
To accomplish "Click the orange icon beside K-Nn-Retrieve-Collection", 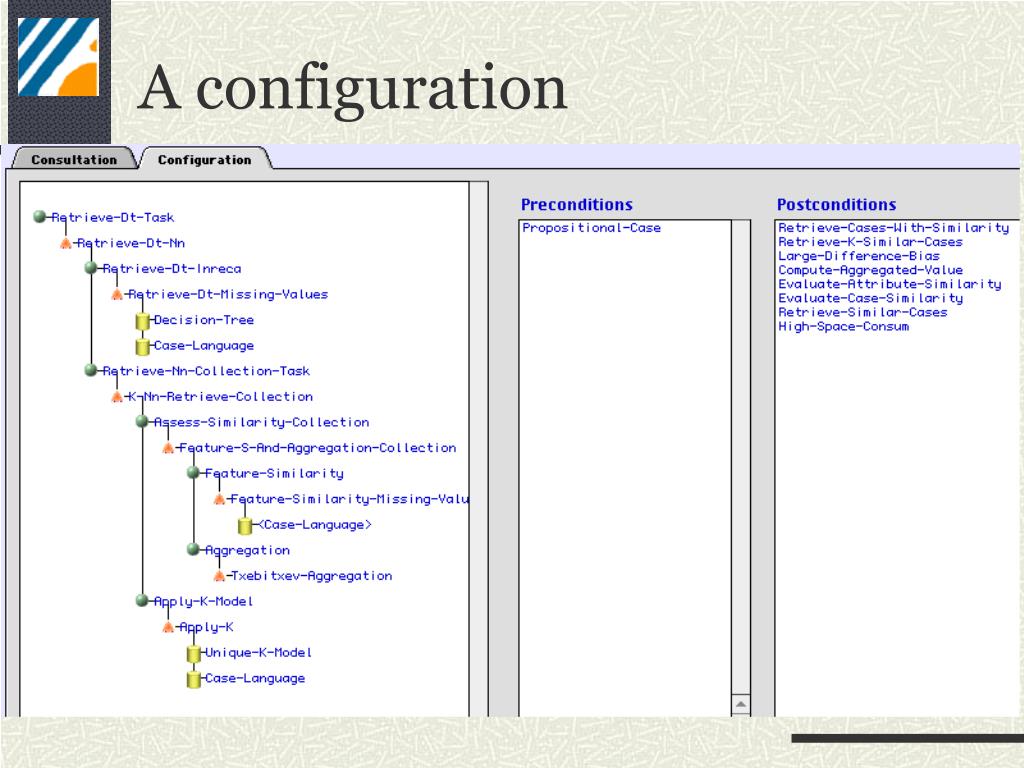I will click(x=116, y=396).
